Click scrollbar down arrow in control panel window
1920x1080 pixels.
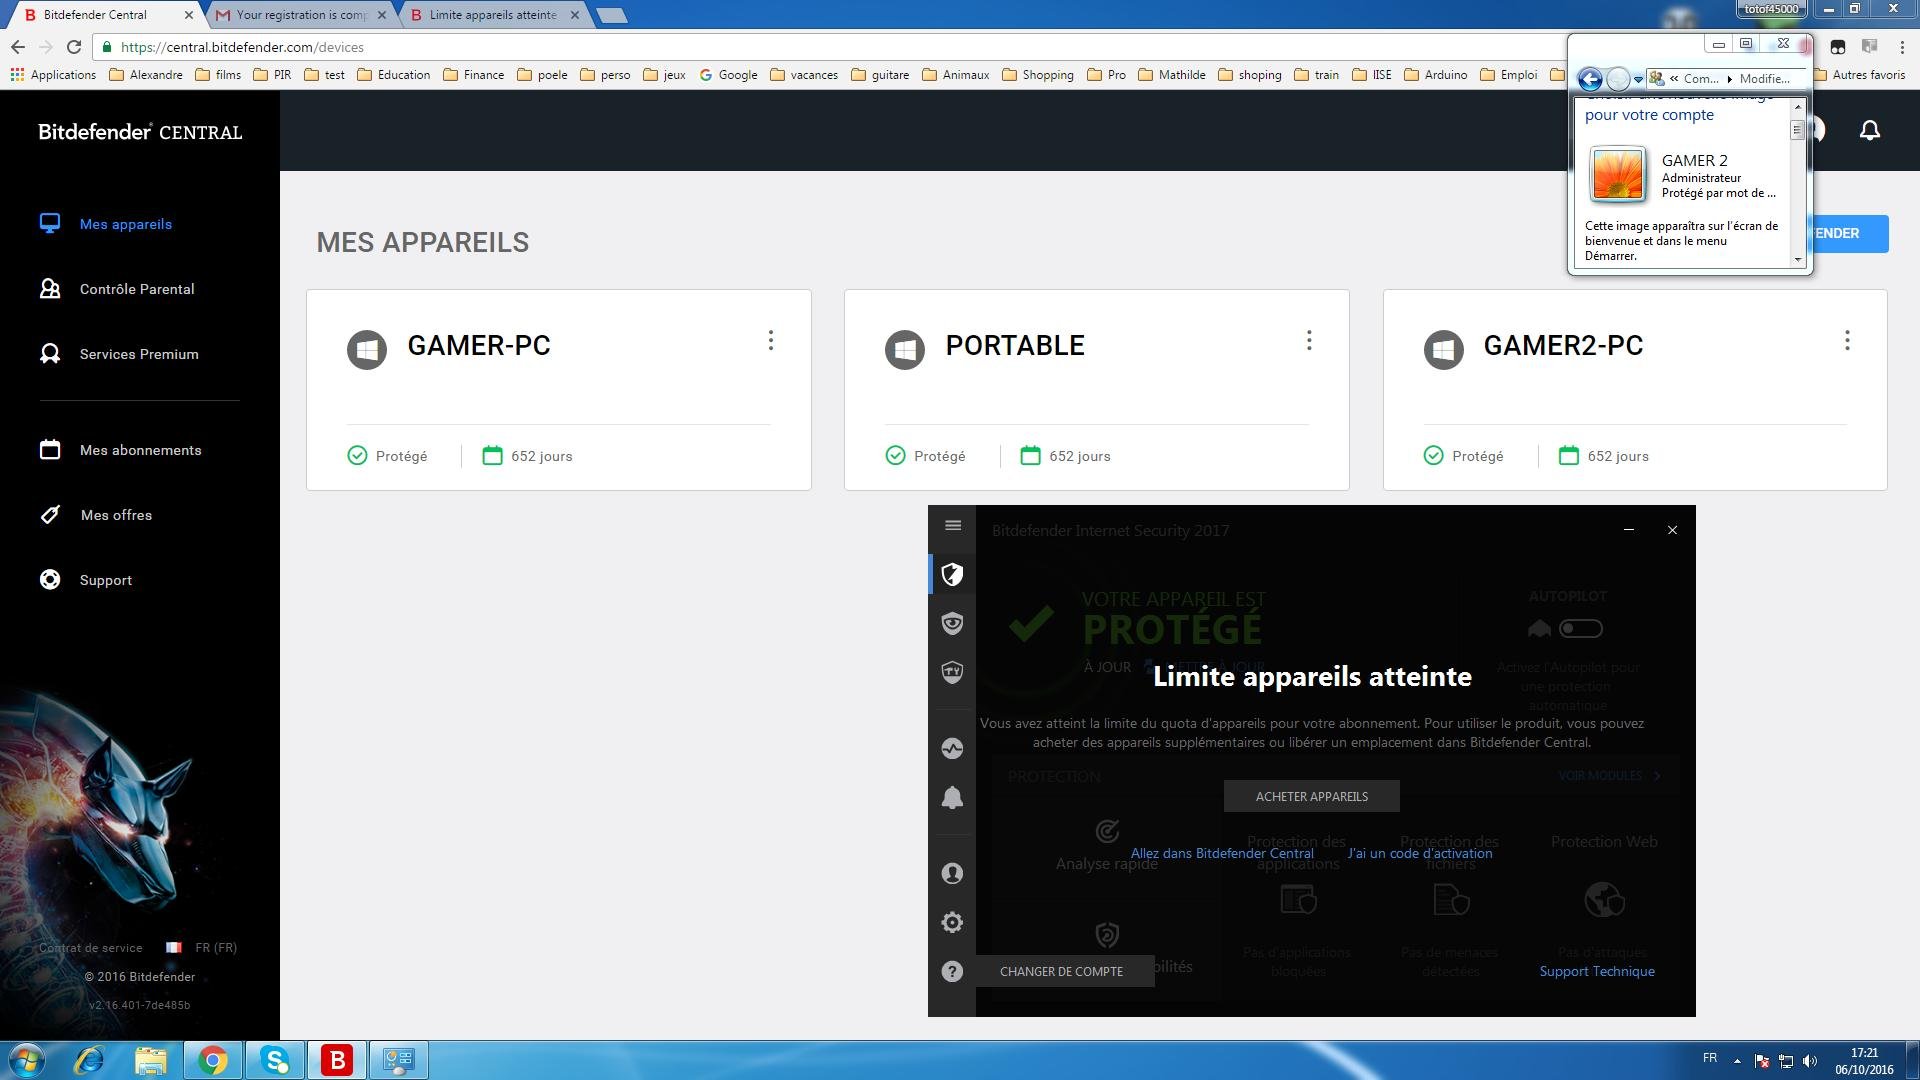click(1797, 259)
